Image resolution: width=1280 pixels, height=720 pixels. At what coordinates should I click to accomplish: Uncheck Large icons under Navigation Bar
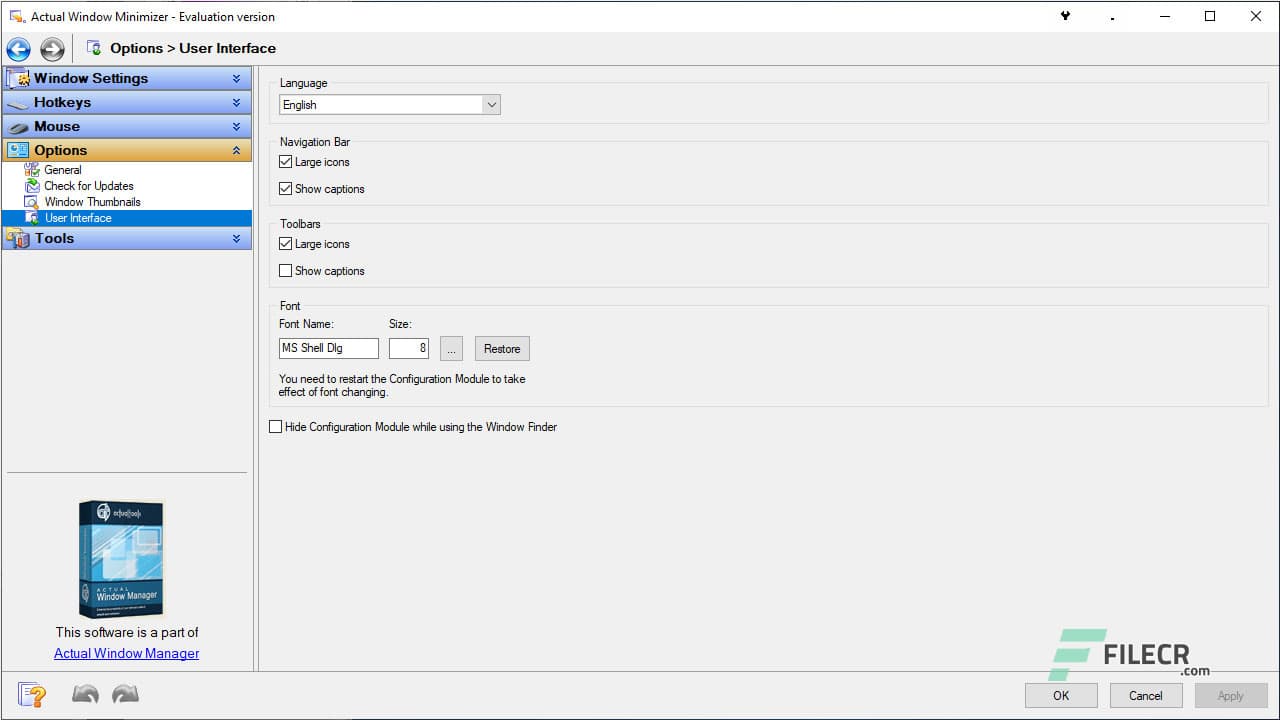(x=285, y=161)
